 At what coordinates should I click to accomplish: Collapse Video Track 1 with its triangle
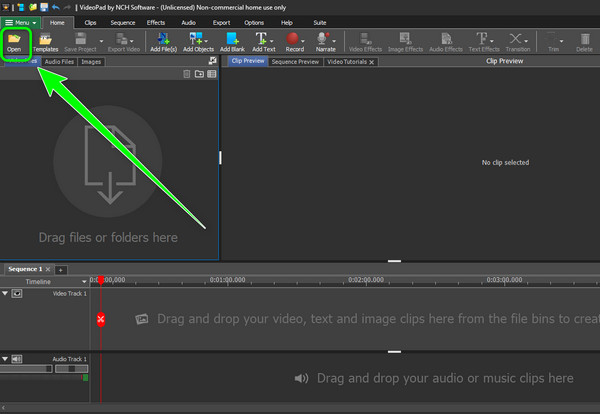coord(5,293)
